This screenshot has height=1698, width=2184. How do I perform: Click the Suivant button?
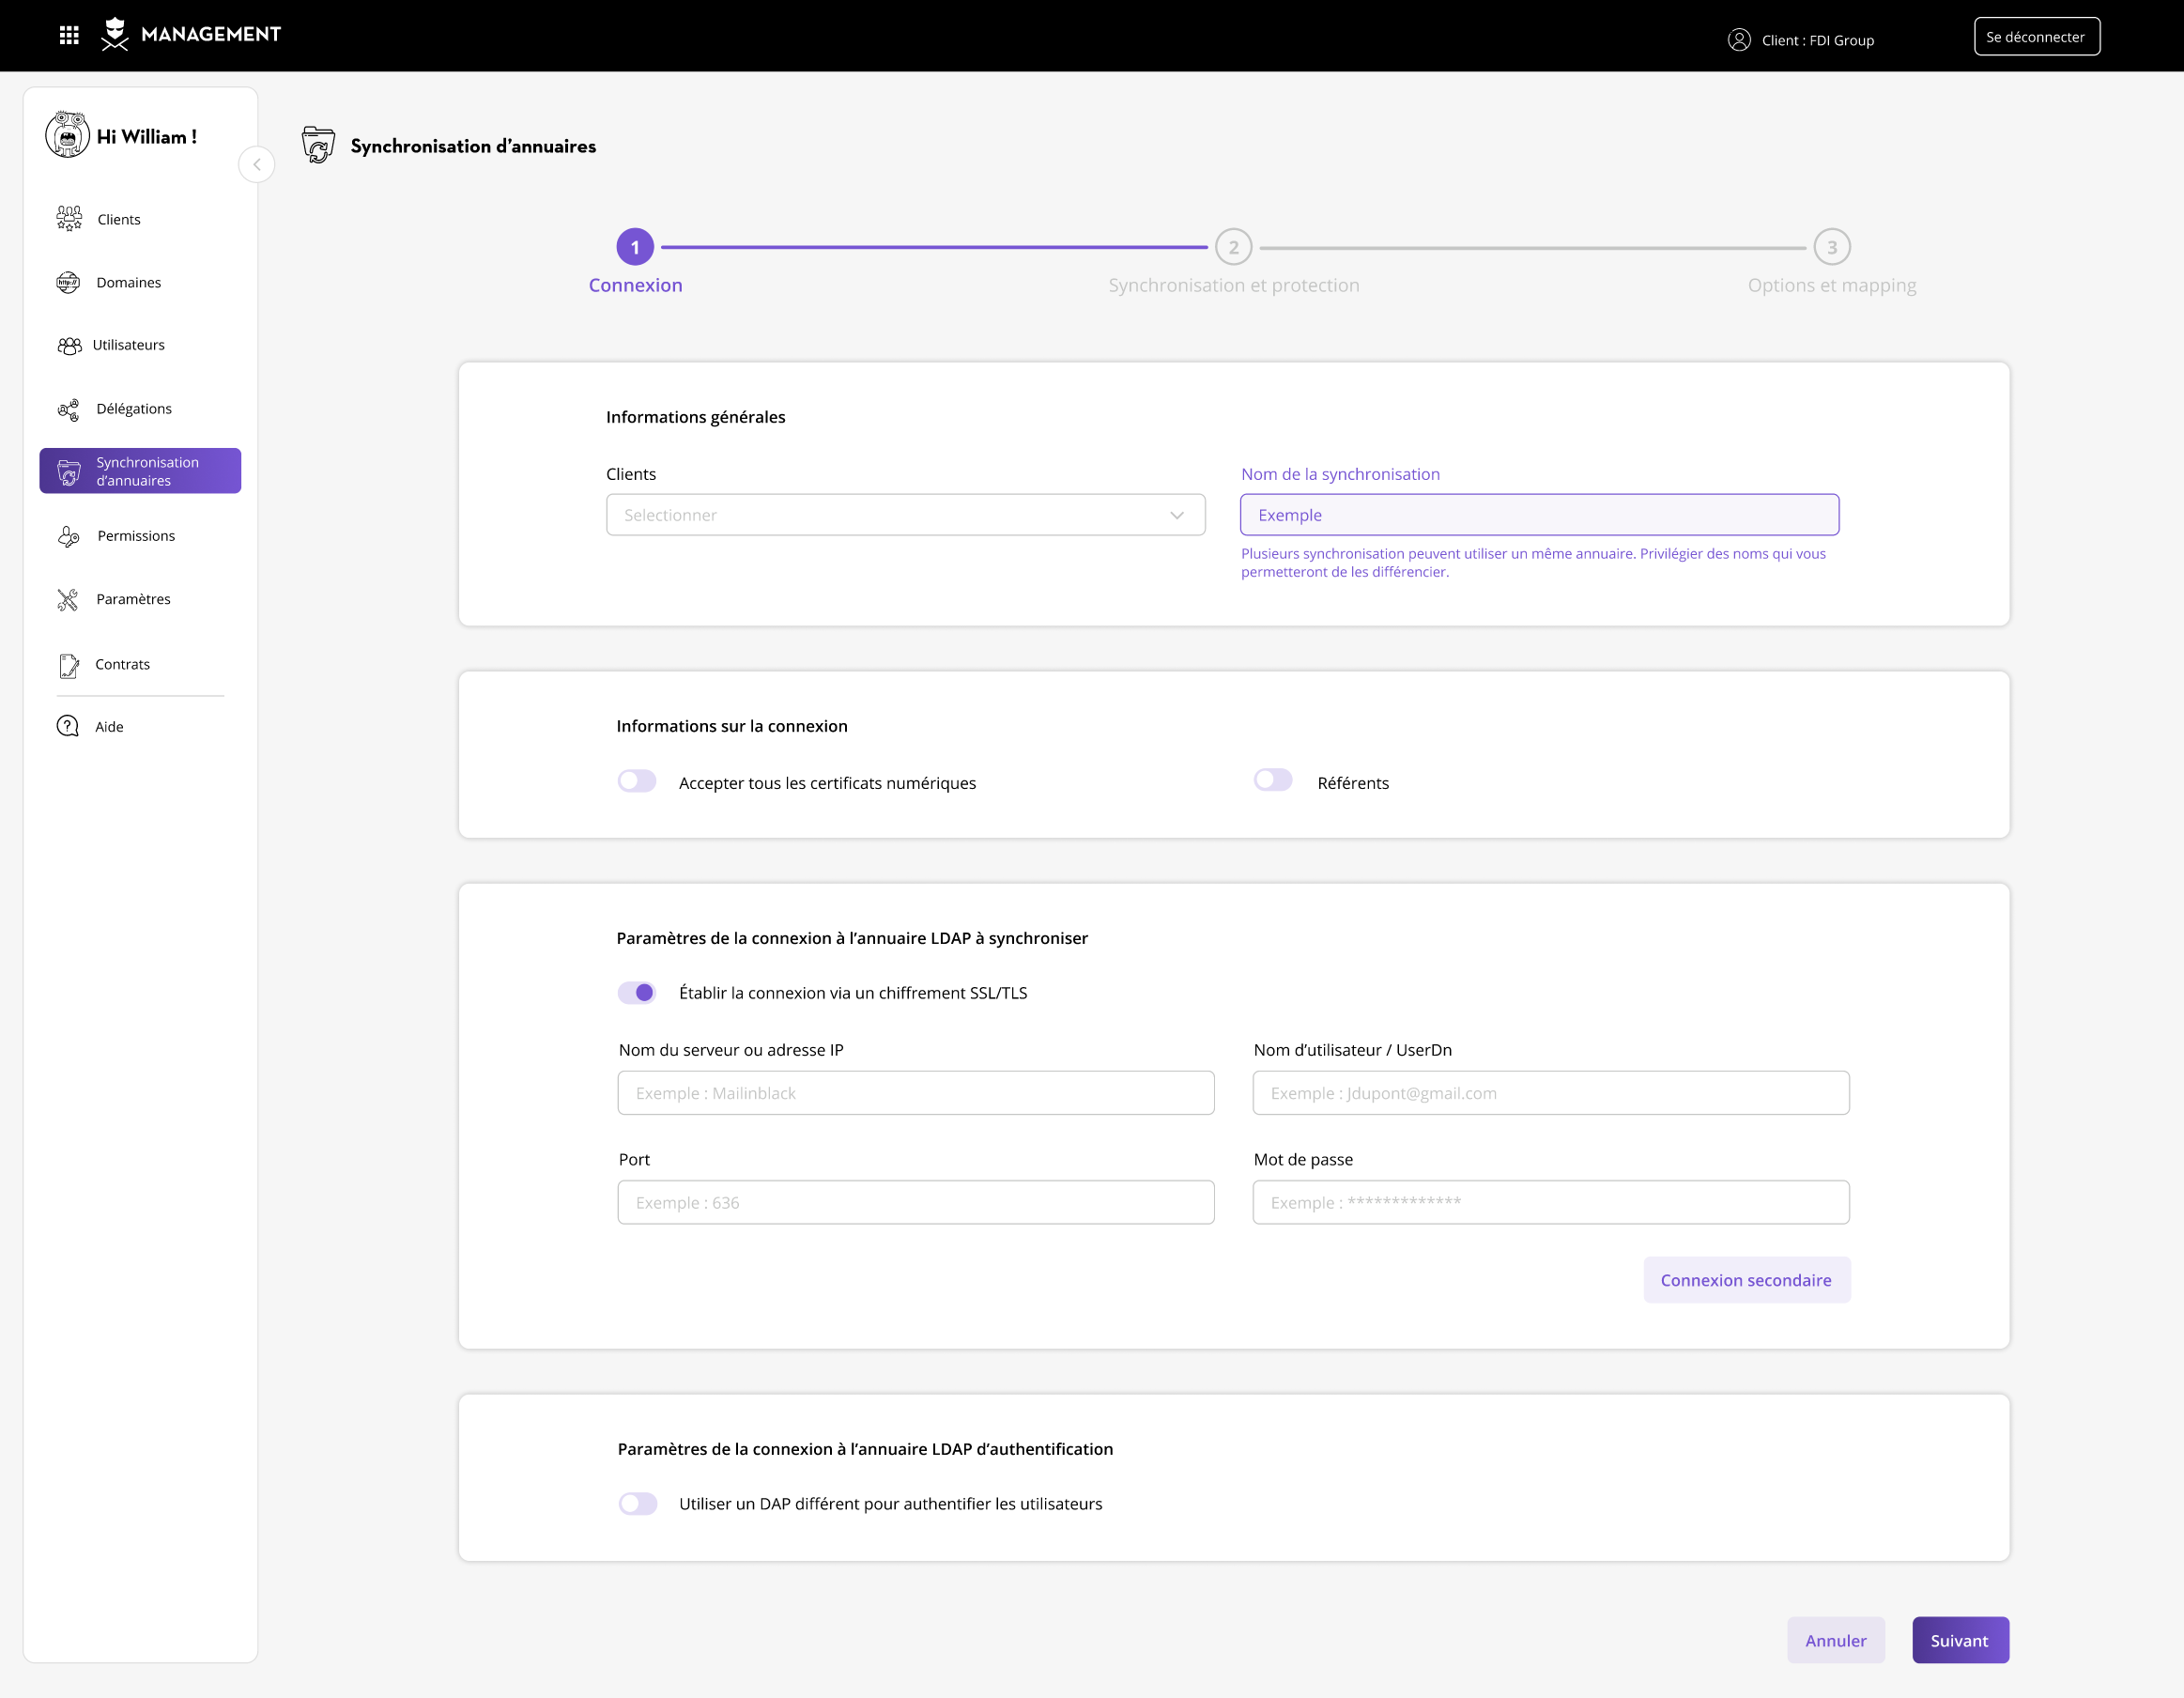[1959, 1641]
